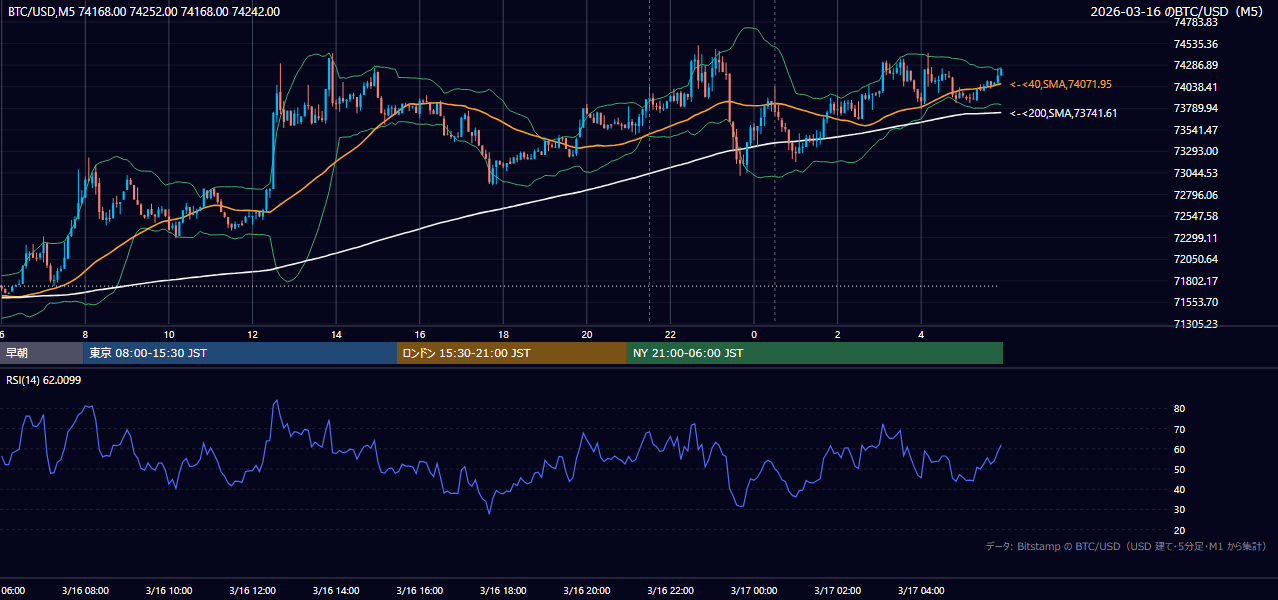
Task: Click the 71802.17 price axis label
Action: [1195, 281]
